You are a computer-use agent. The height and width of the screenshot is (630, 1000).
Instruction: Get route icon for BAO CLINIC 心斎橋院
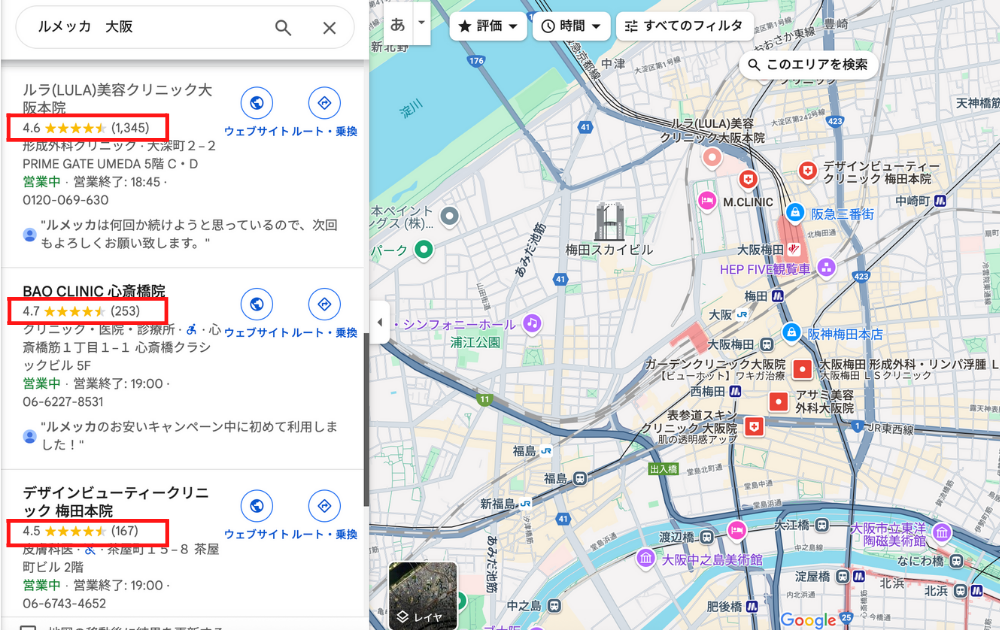(x=324, y=304)
